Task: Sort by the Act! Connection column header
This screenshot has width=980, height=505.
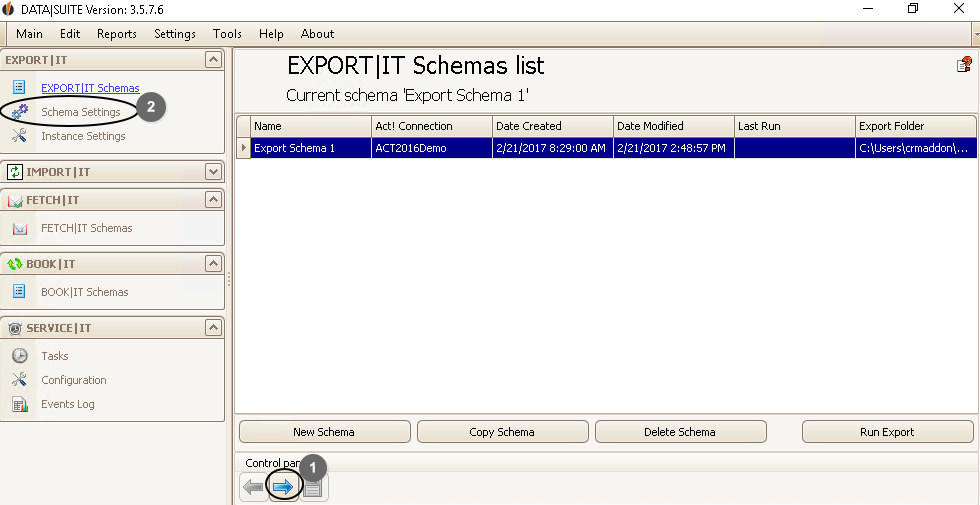Action: (432, 126)
